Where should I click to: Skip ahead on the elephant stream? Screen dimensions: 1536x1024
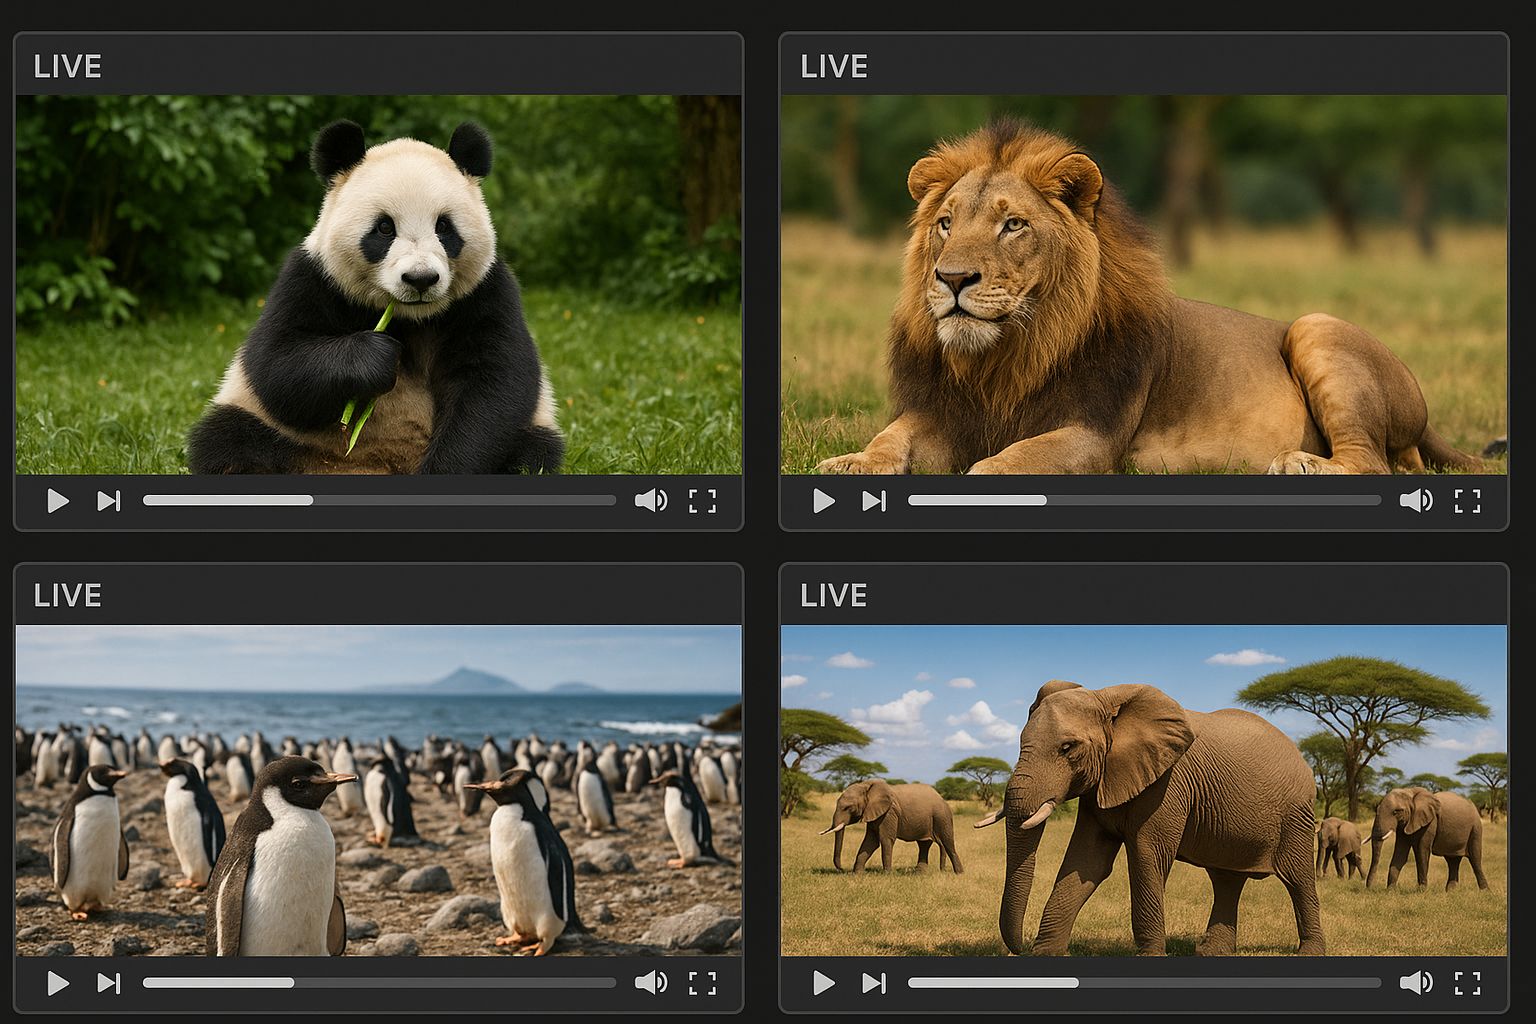click(x=874, y=983)
